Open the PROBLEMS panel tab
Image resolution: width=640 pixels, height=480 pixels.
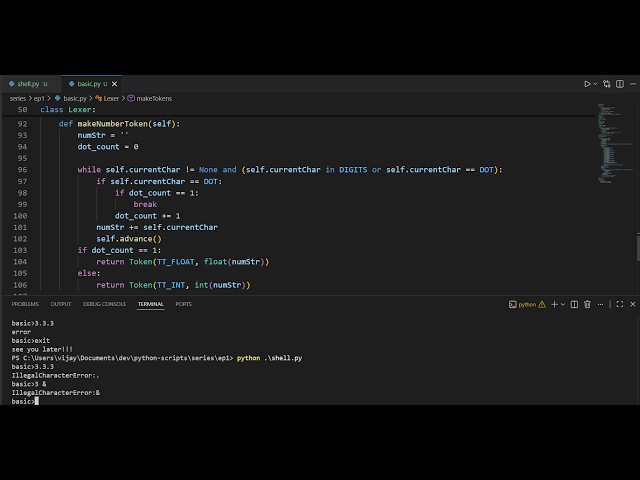click(x=25, y=304)
